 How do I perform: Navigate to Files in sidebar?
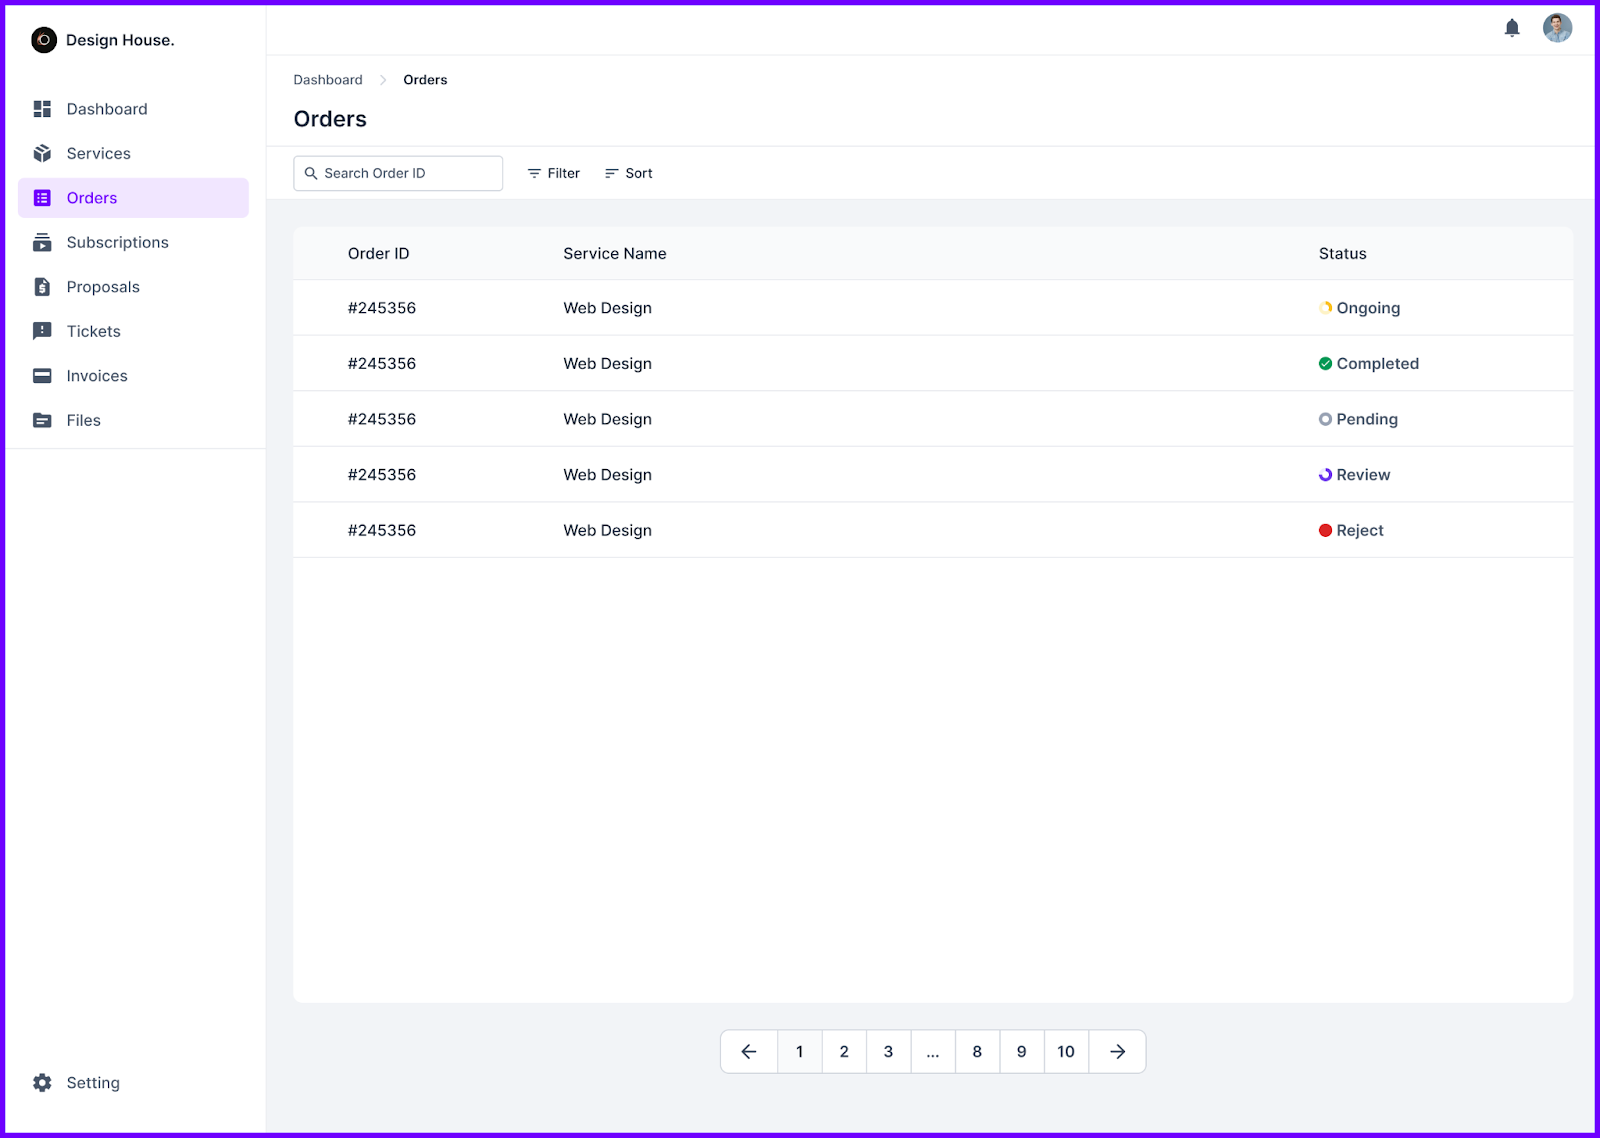(83, 420)
